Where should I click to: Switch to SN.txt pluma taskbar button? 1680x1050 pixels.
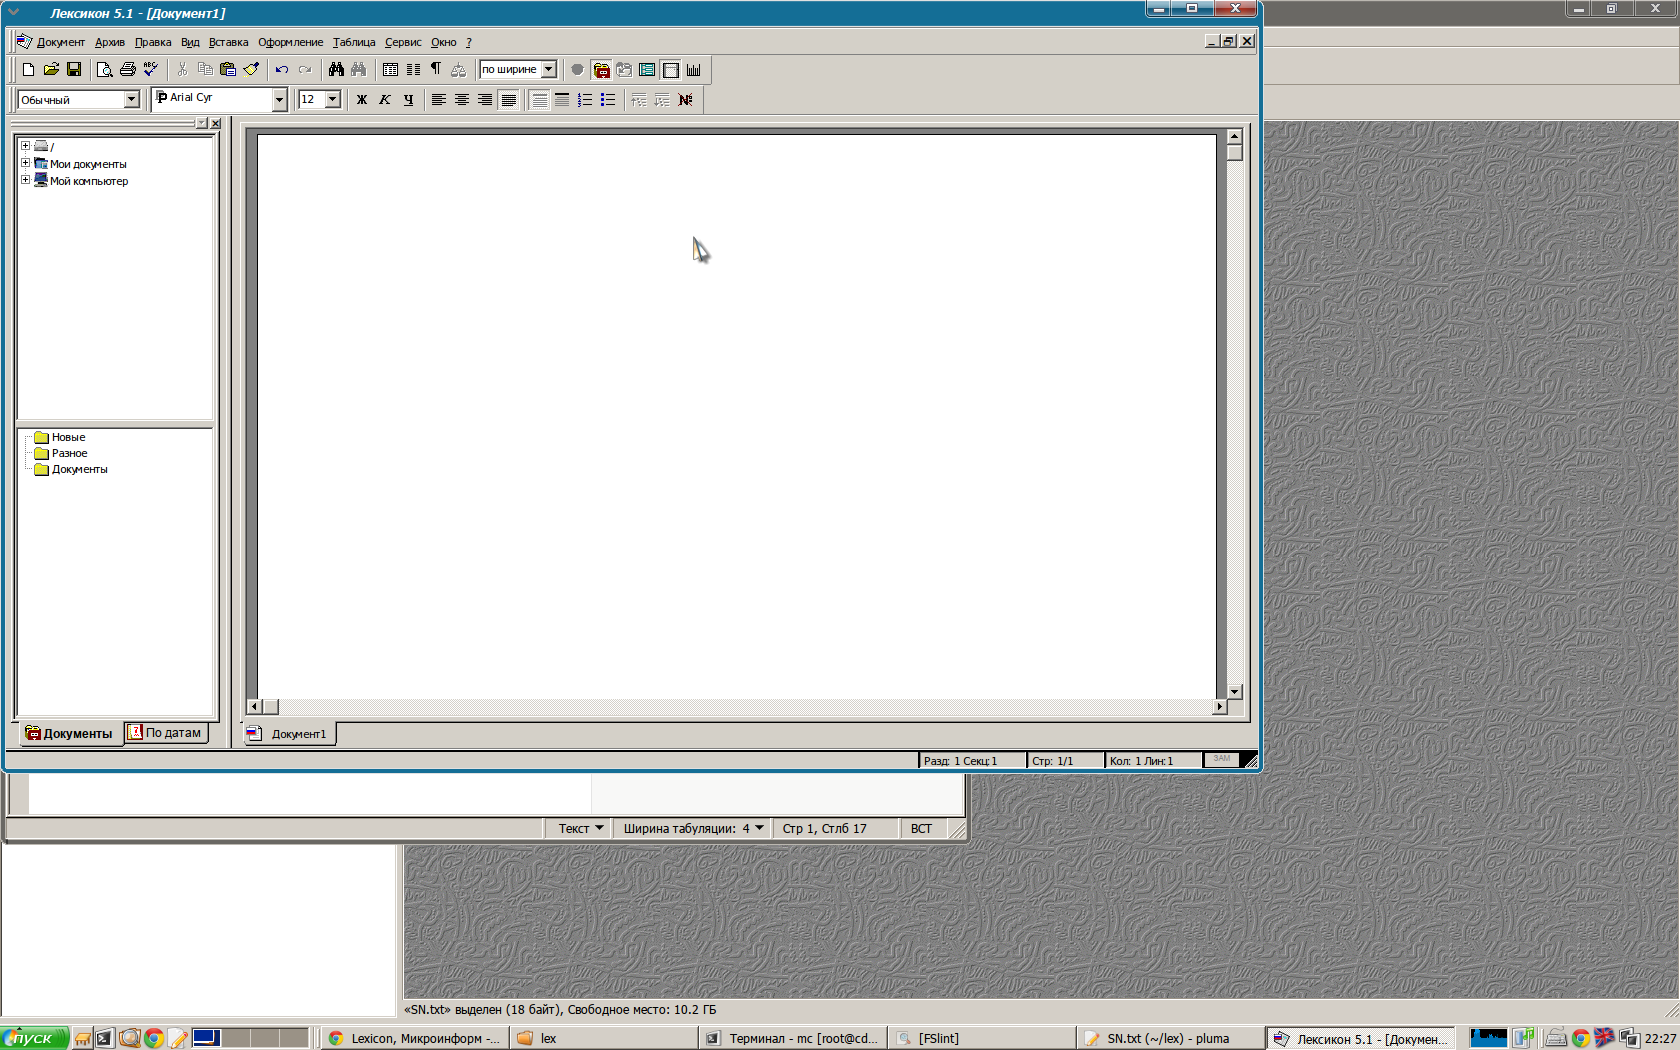pos(1169,1038)
